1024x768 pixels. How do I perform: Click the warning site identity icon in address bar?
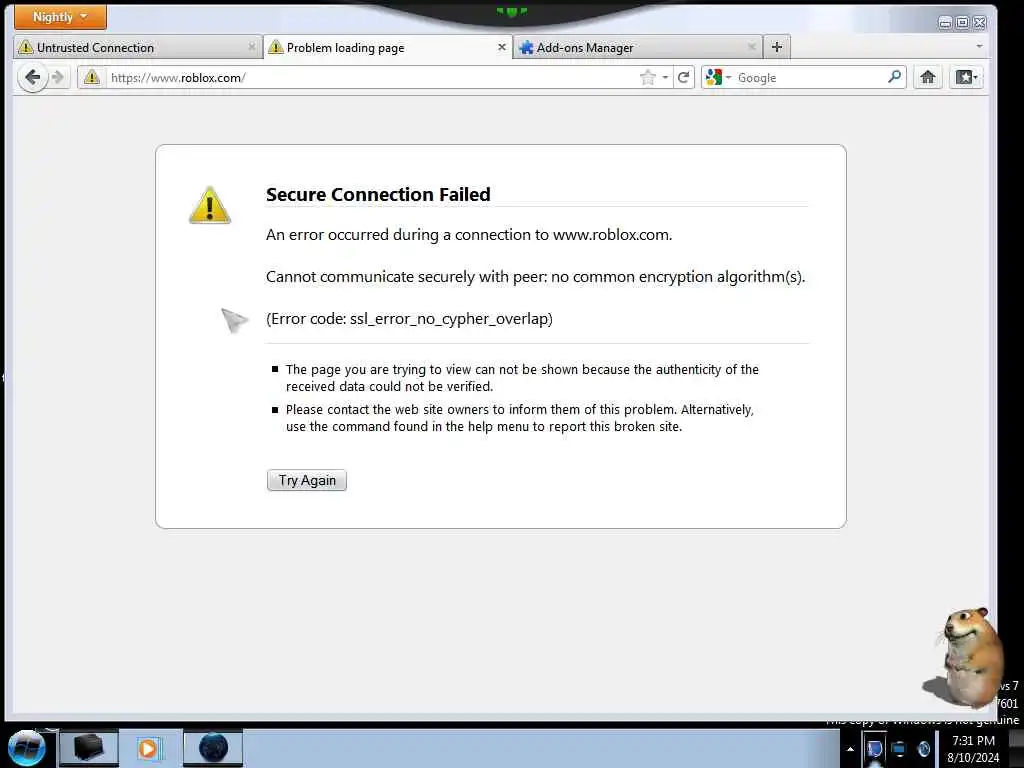click(x=92, y=78)
